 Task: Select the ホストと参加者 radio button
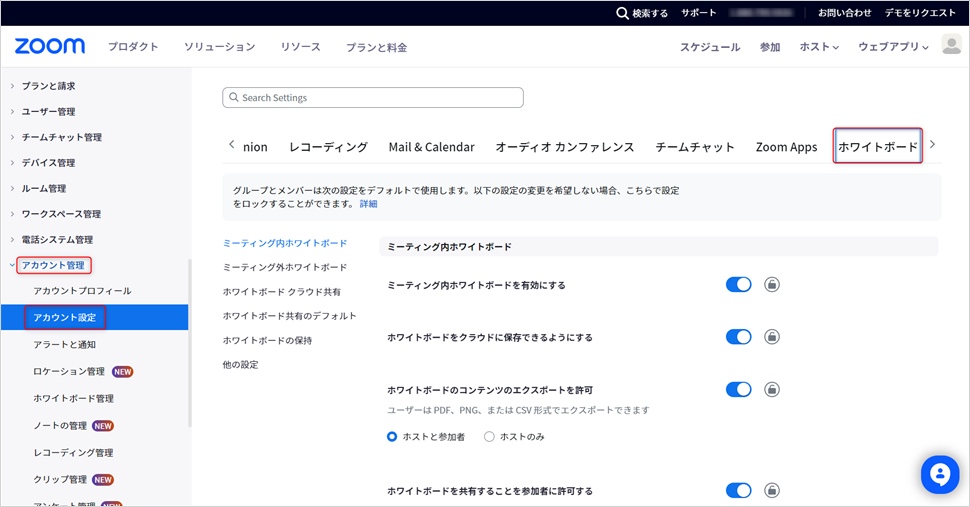pyautogui.click(x=392, y=437)
